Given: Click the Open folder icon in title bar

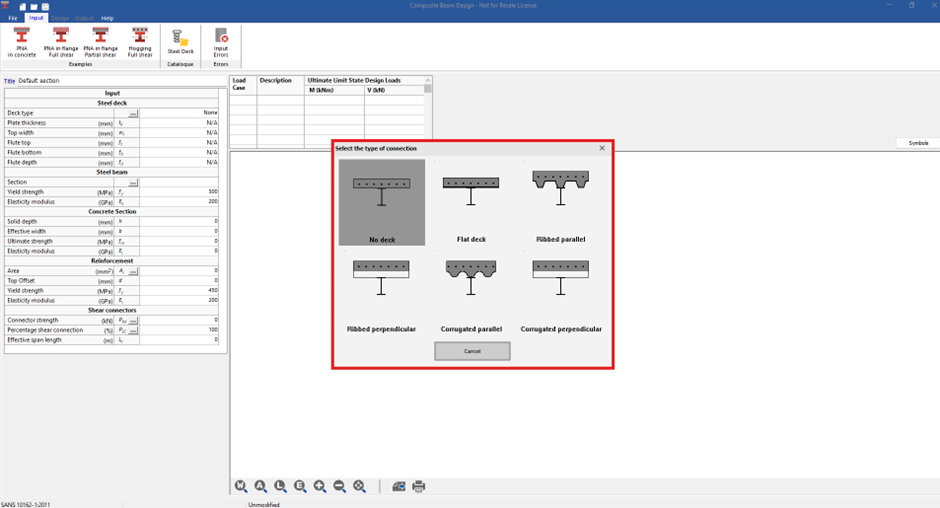Looking at the screenshot, I should click(34, 7).
